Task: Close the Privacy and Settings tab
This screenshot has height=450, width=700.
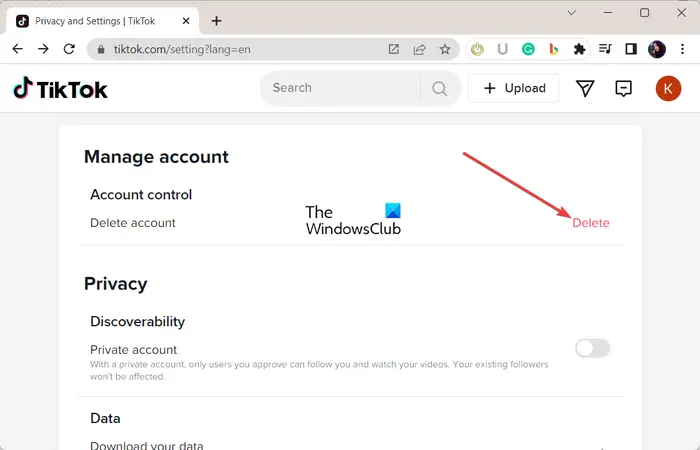Action: [x=186, y=21]
